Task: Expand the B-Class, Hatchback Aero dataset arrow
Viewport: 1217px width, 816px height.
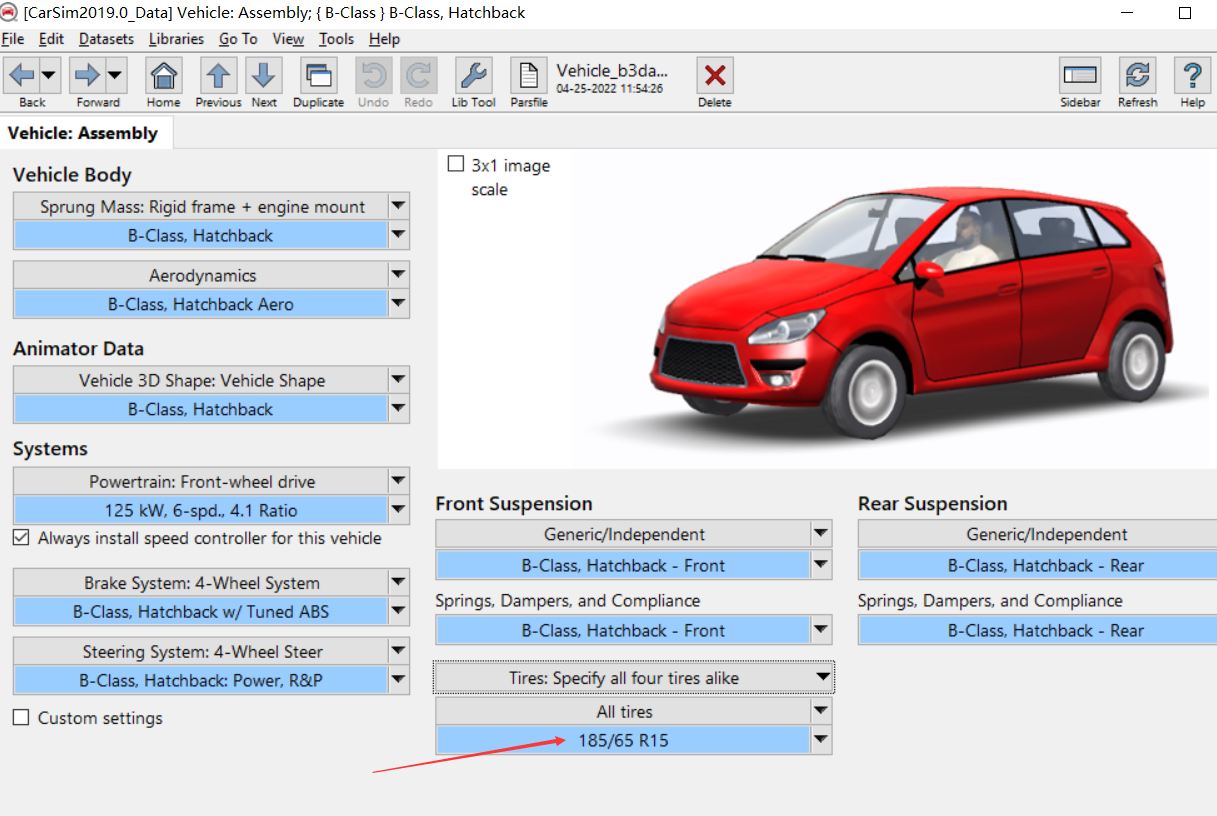Action: 398,304
